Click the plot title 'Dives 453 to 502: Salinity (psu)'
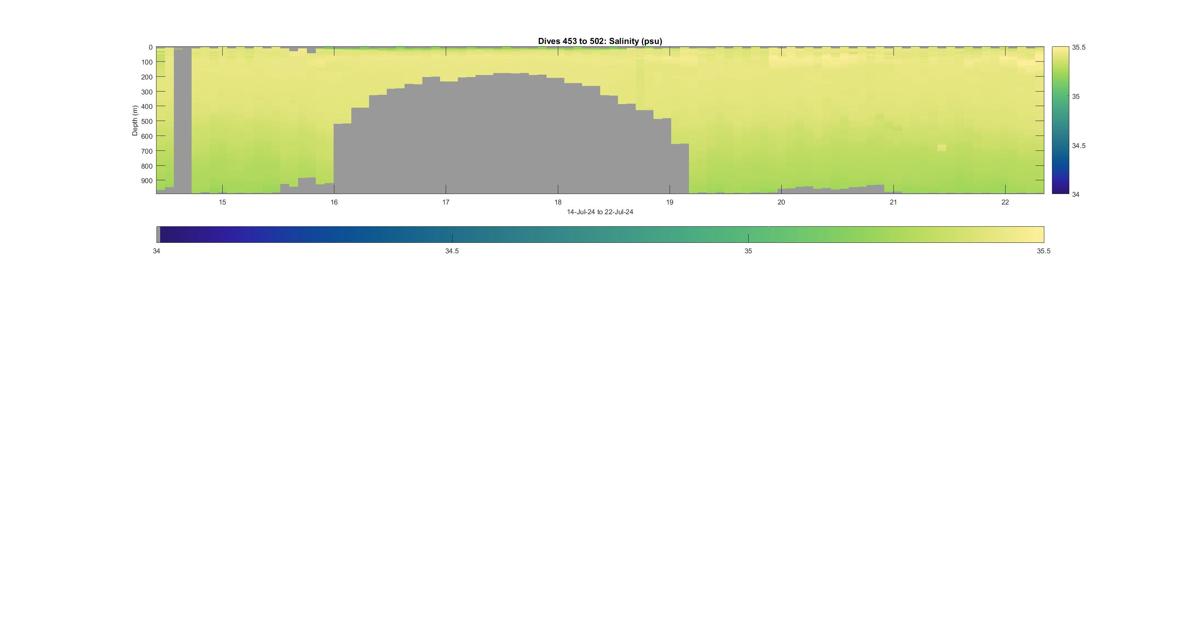1200x622 pixels. [x=600, y=41]
